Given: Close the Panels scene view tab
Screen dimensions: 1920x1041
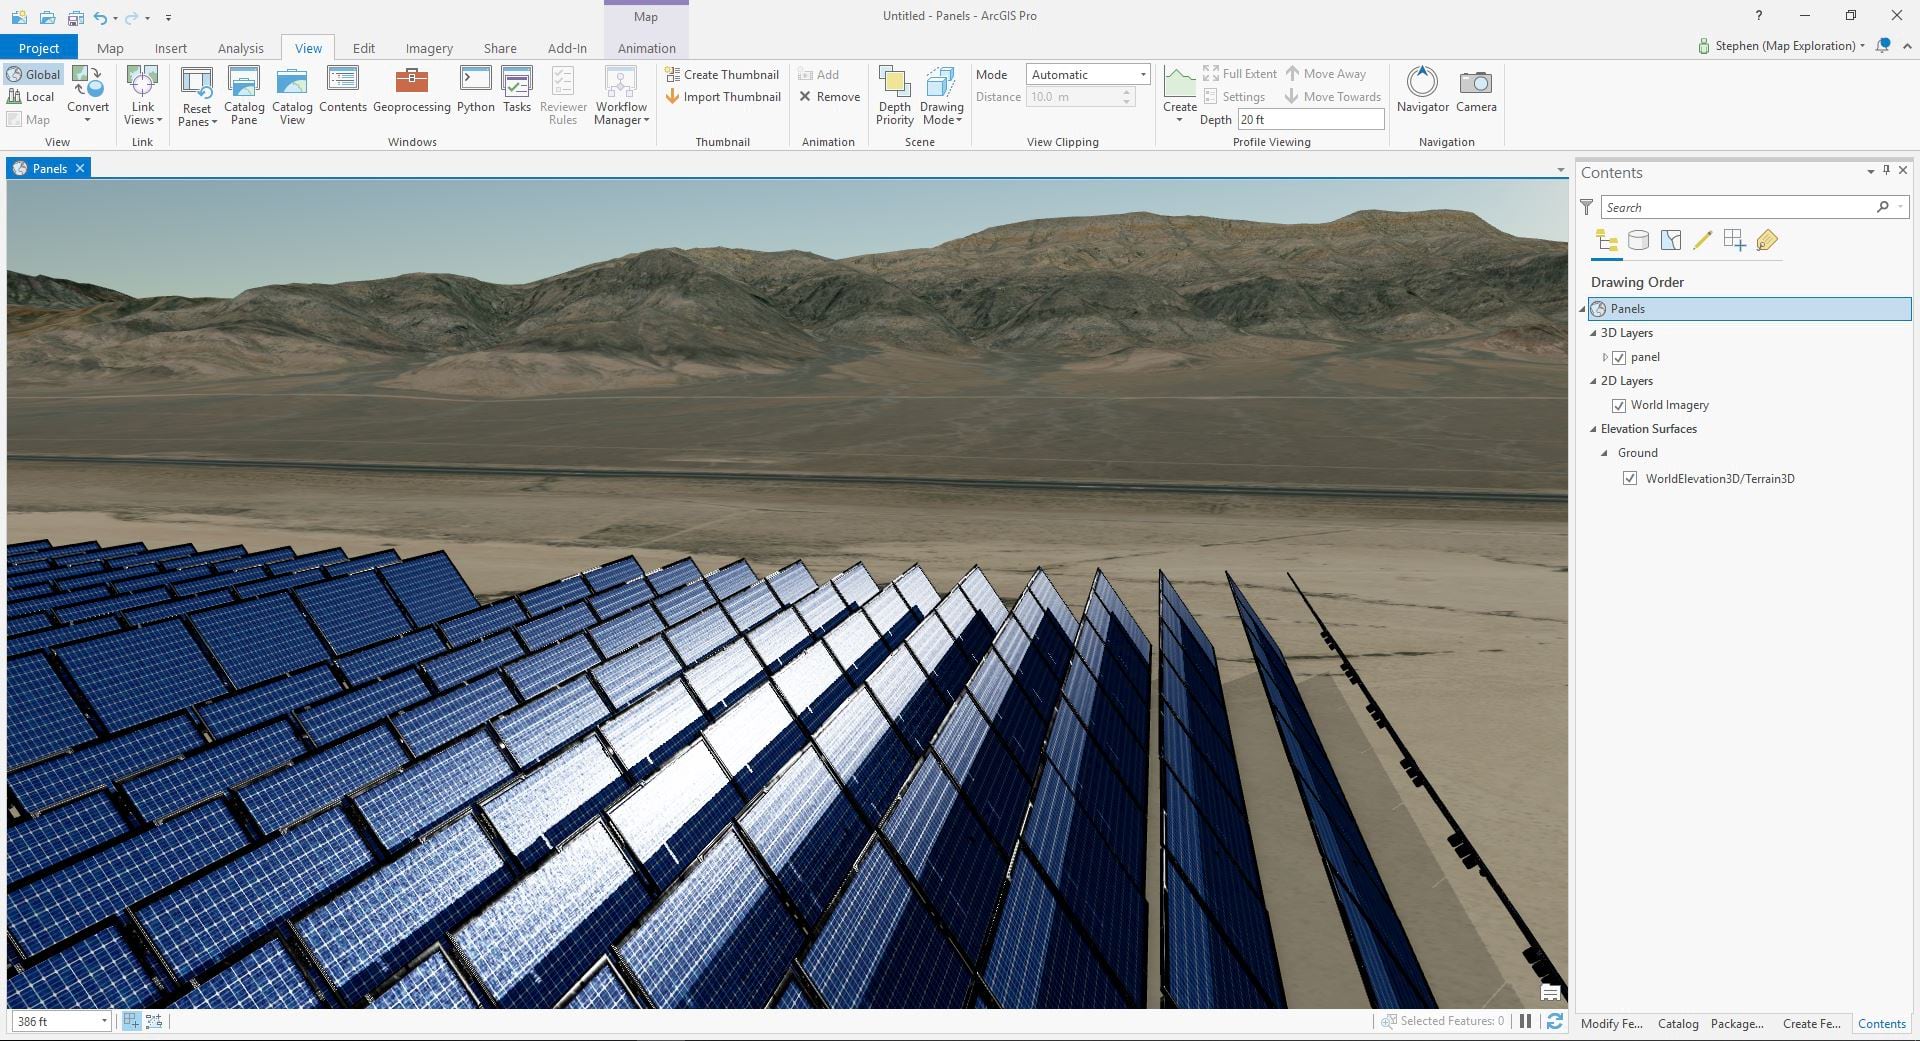Looking at the screenshot, I should (x=80, y=168).
